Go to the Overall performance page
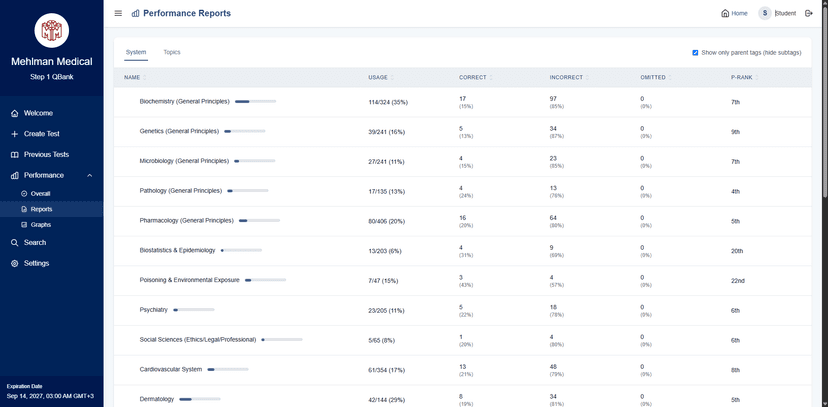 (x=40, y=194)
